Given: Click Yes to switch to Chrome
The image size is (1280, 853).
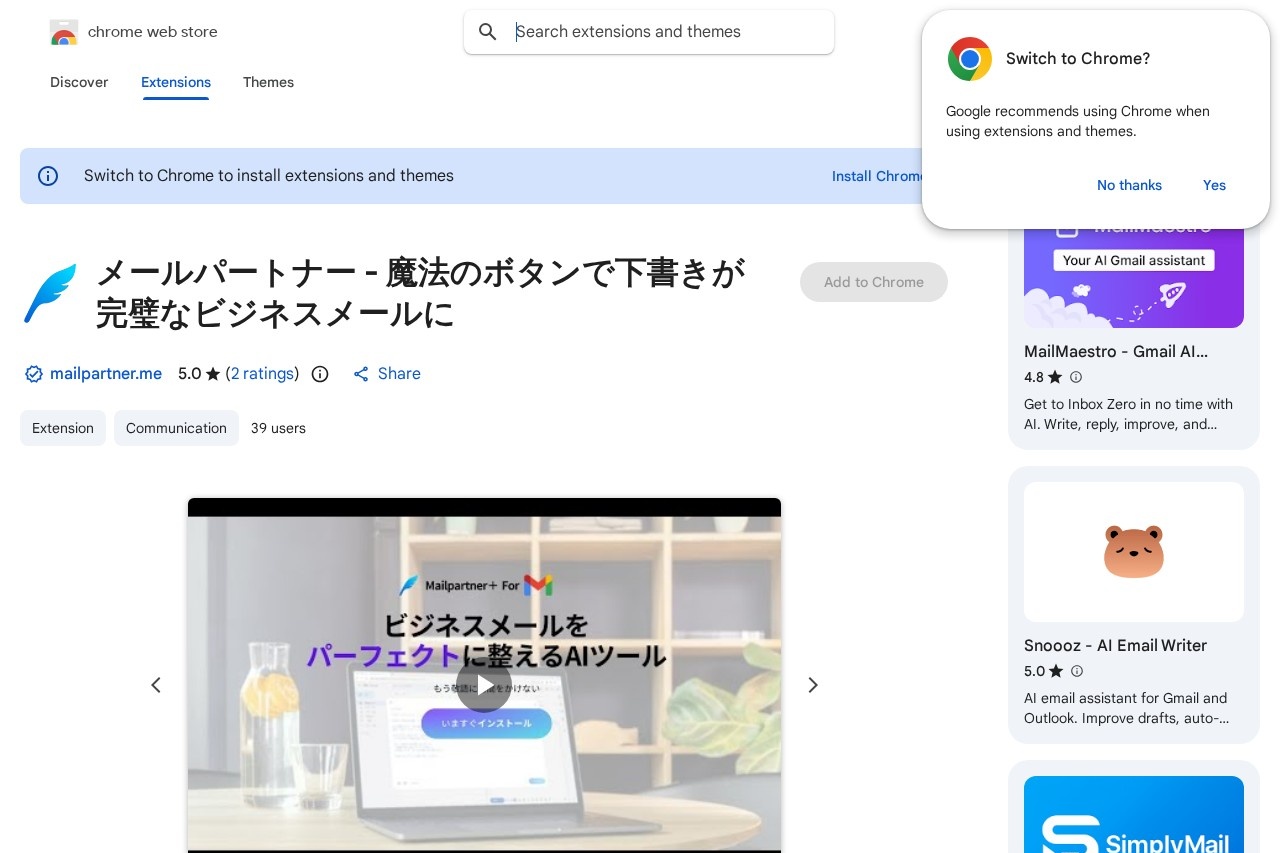Looking at the screenshot, I should click(1214, 185).
